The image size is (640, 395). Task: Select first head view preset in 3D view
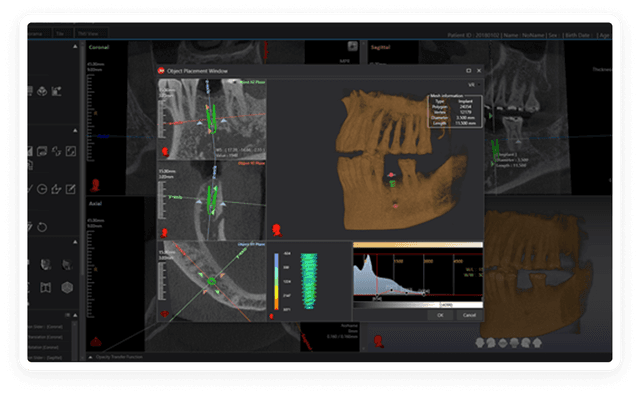point(480,343)
